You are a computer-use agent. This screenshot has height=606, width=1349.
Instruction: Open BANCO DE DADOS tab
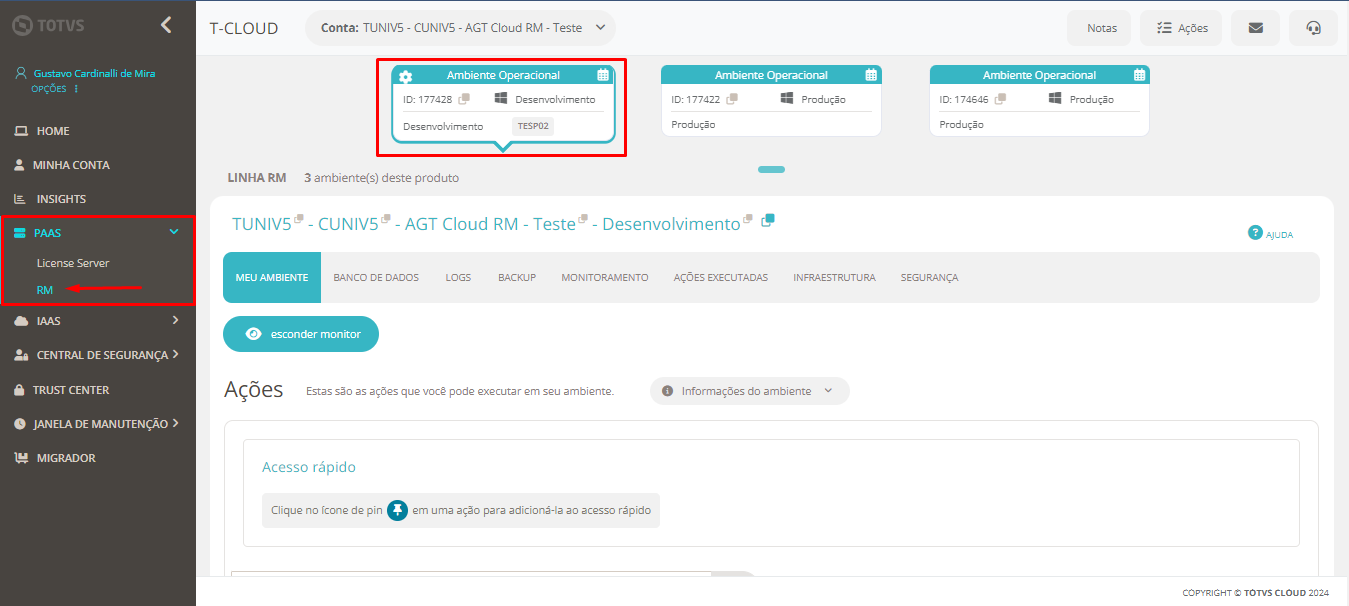376,278
